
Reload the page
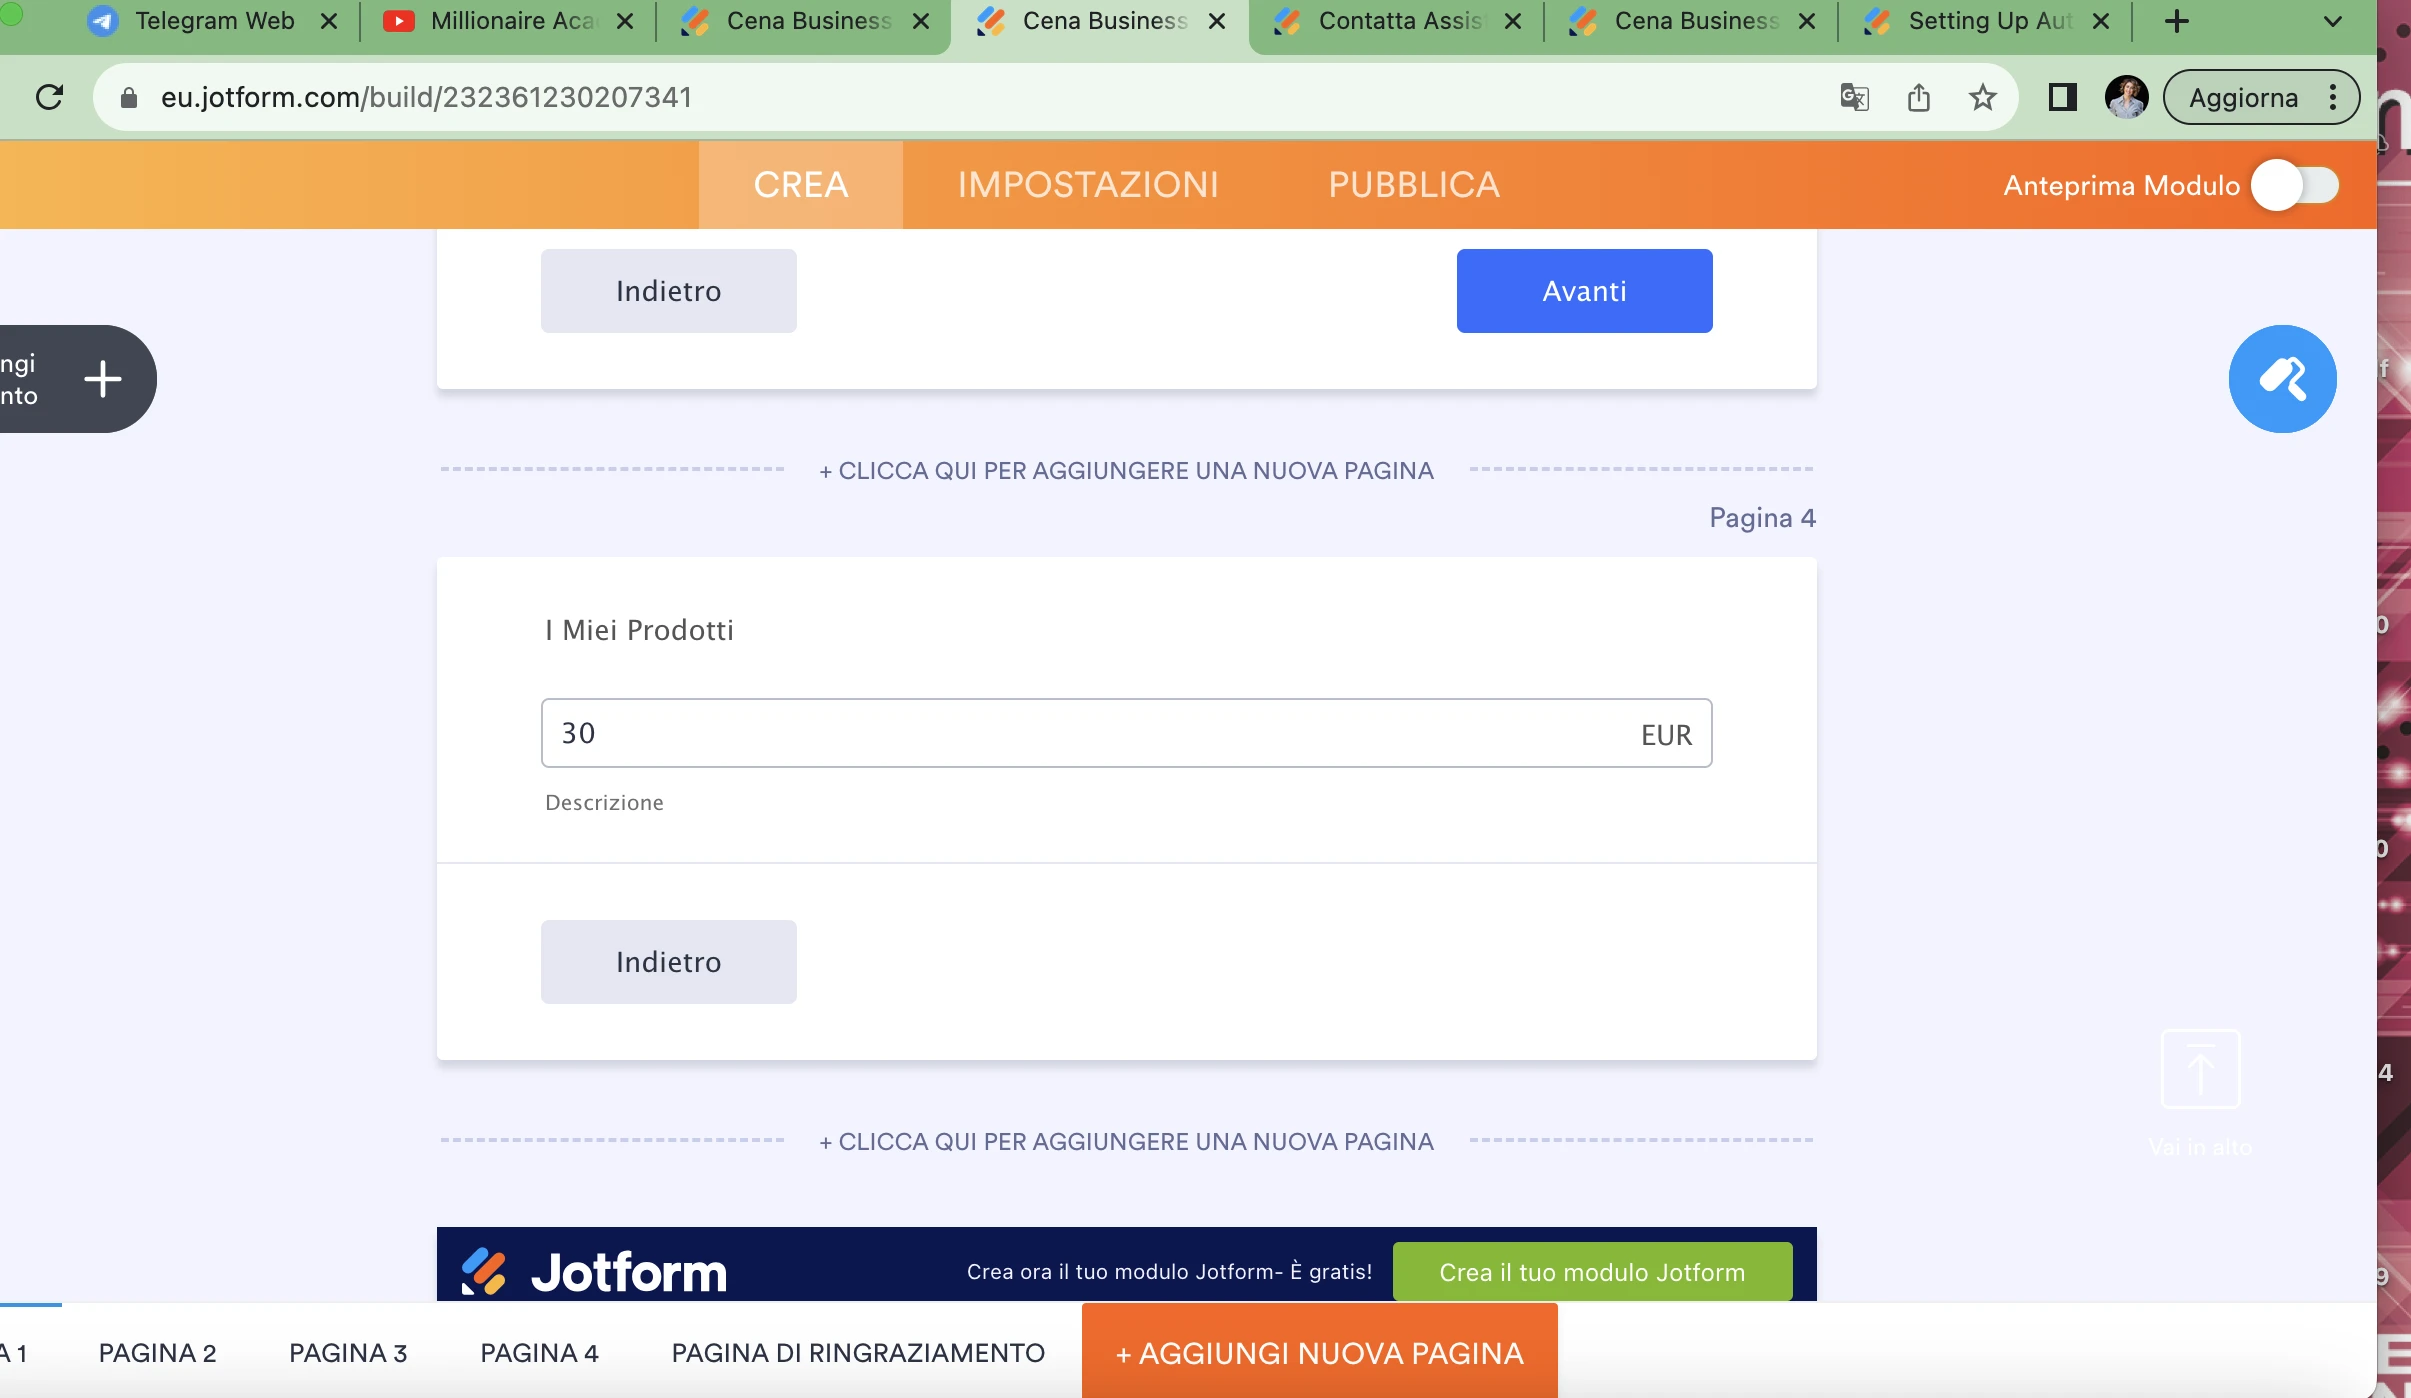pyautogui.click(x=49, y=96)
